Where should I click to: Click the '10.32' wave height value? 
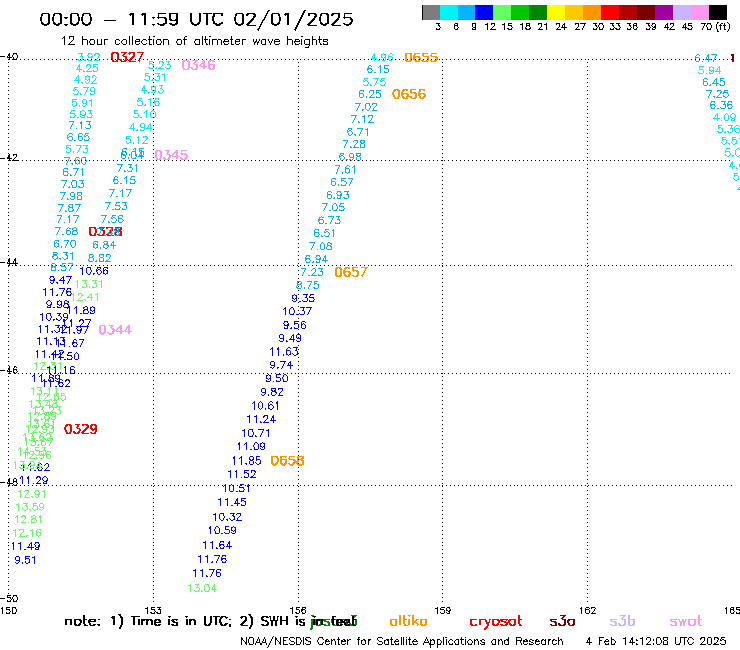pyautogui.click(x=227, y=517)
